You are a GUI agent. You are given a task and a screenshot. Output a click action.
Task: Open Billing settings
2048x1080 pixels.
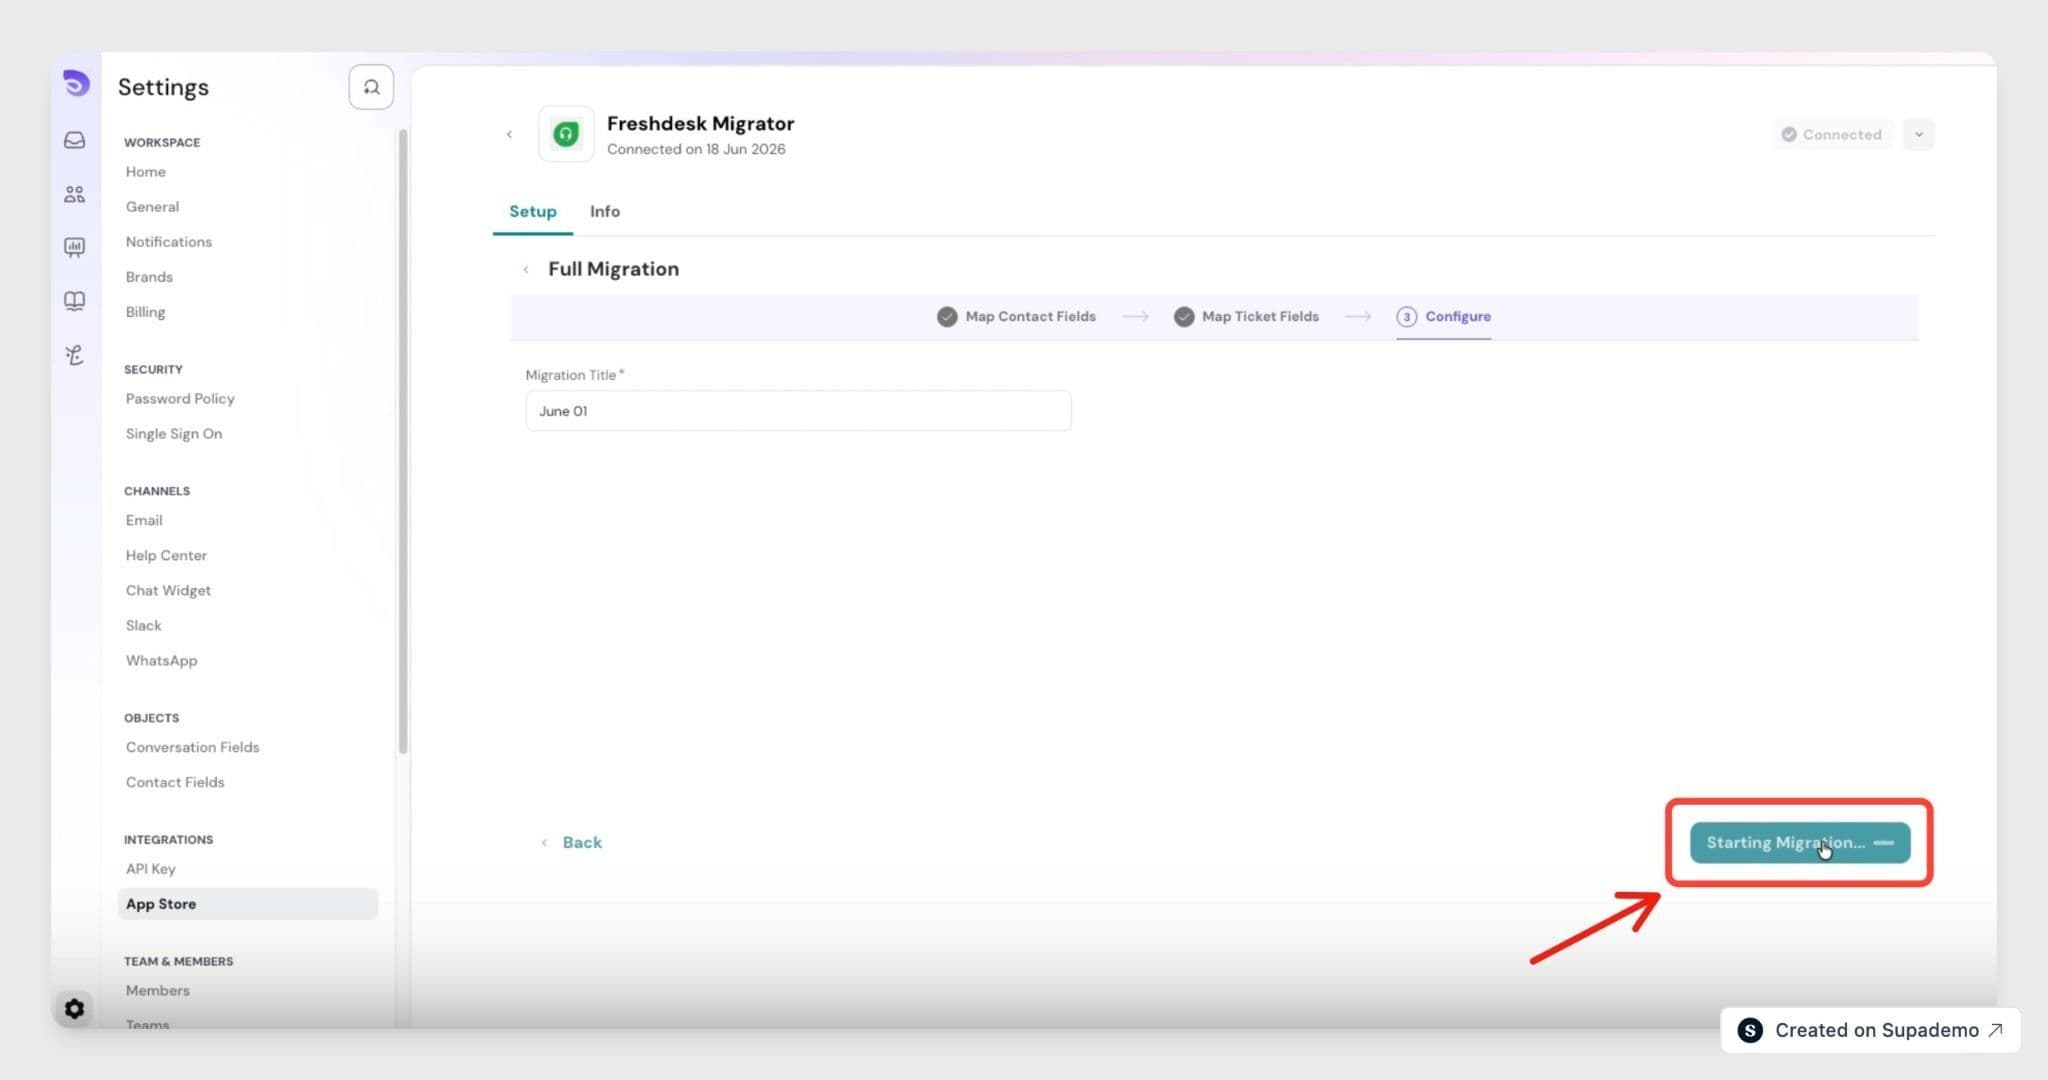[145, 312]
